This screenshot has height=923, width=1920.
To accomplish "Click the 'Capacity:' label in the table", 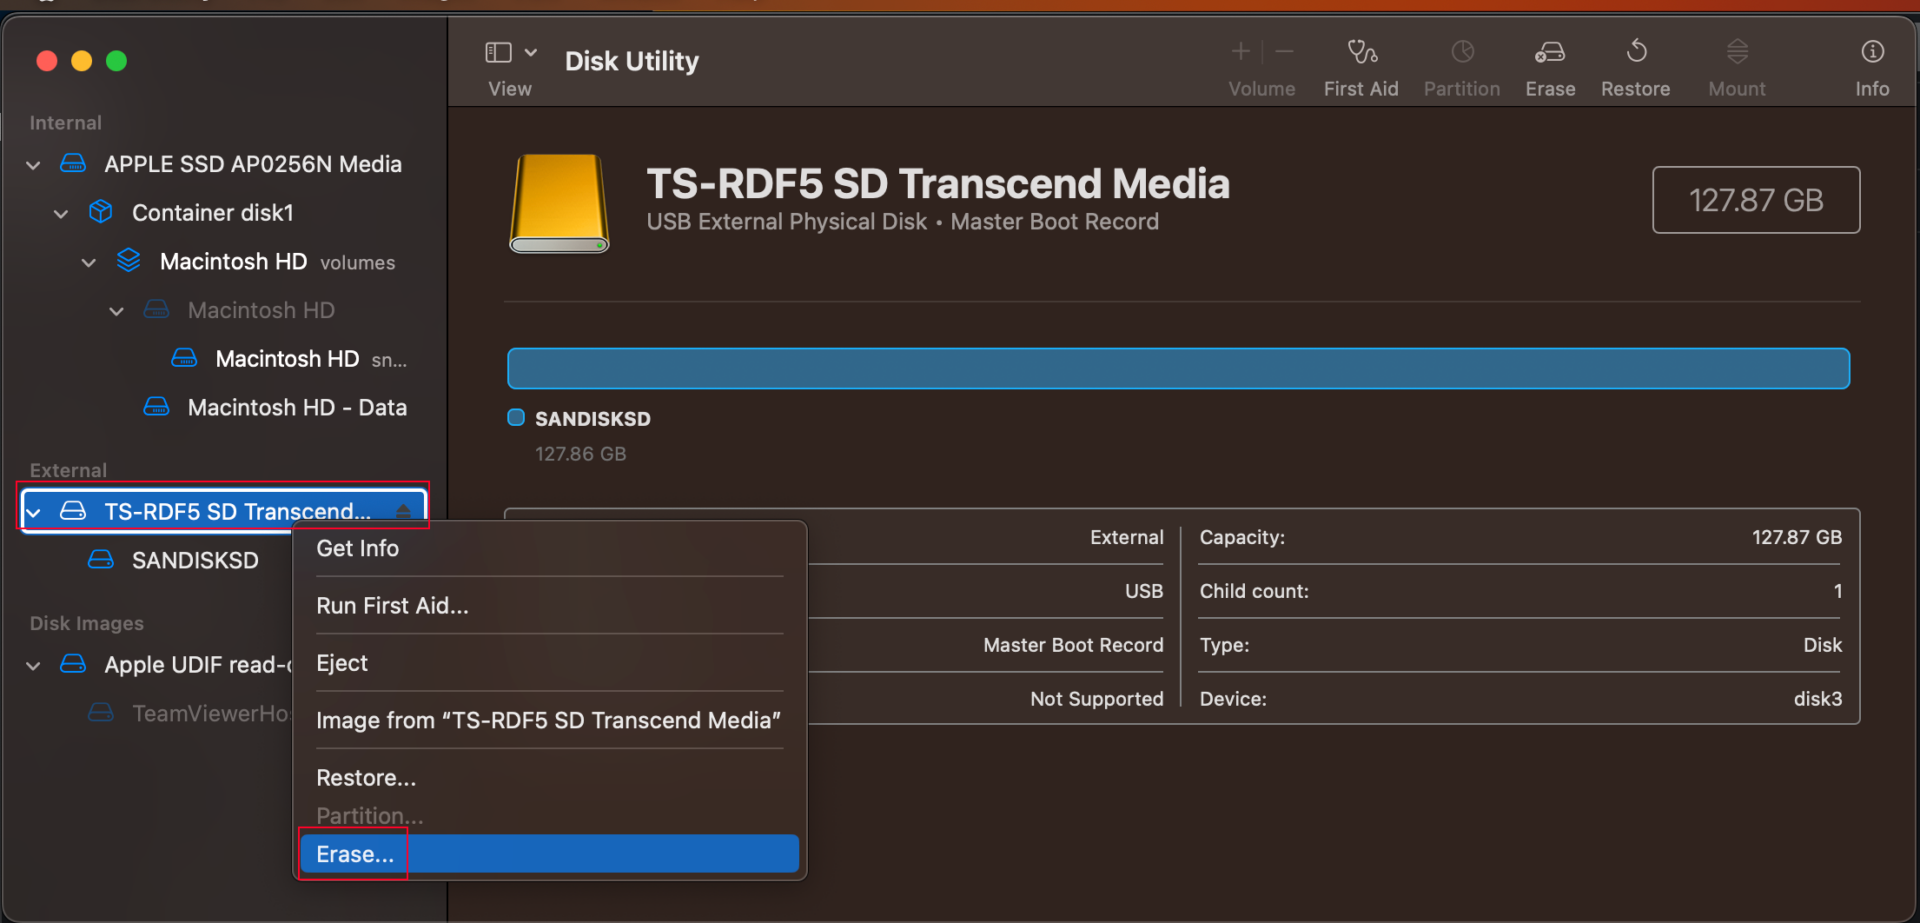I will tap(1242, 537).
